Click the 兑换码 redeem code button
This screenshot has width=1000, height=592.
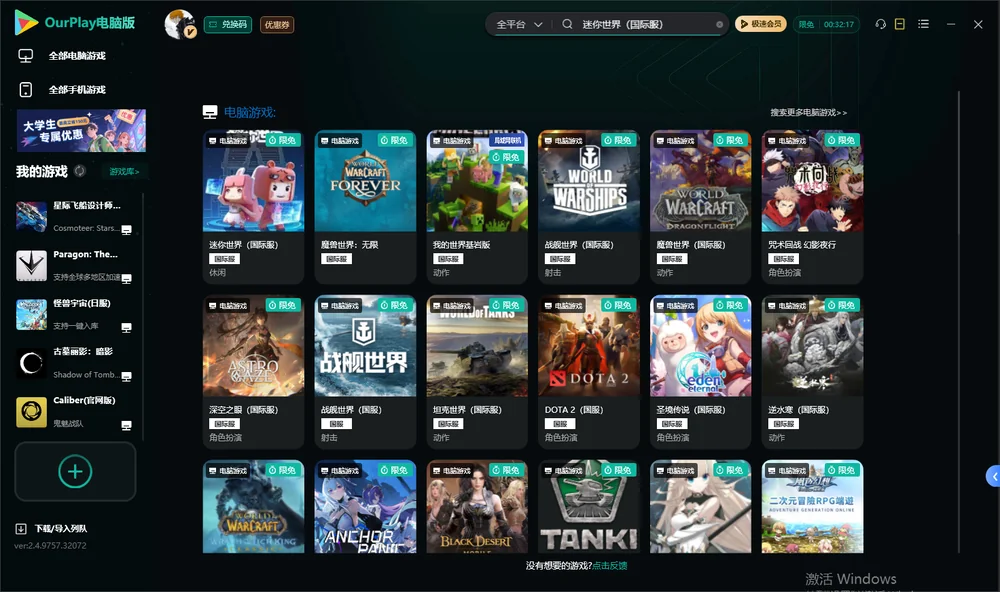228,25
